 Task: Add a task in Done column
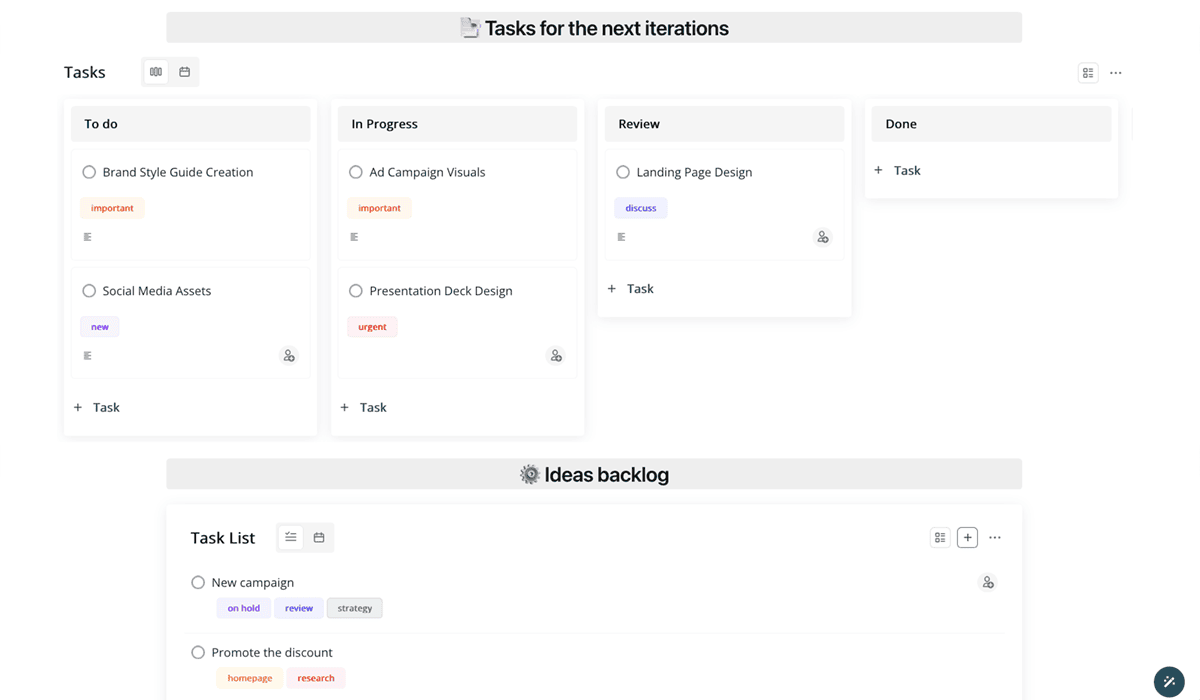pyautogui.click(x=898, y=170)
